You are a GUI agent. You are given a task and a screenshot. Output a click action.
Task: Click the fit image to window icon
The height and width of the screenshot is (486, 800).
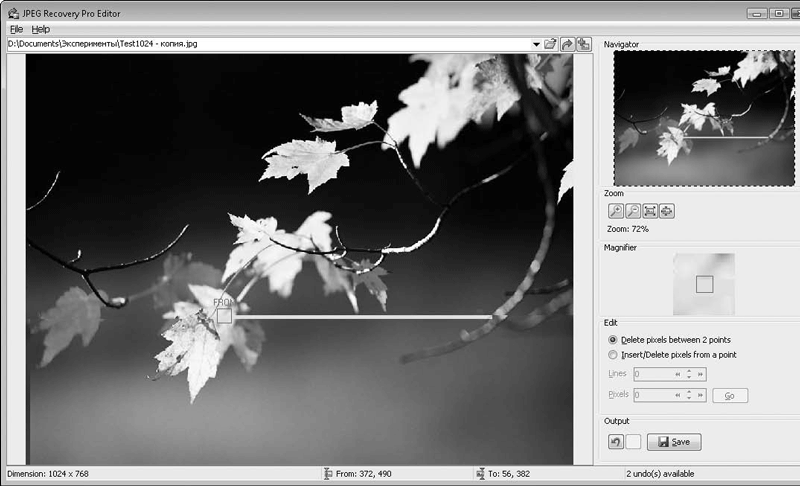click(650, 211)
